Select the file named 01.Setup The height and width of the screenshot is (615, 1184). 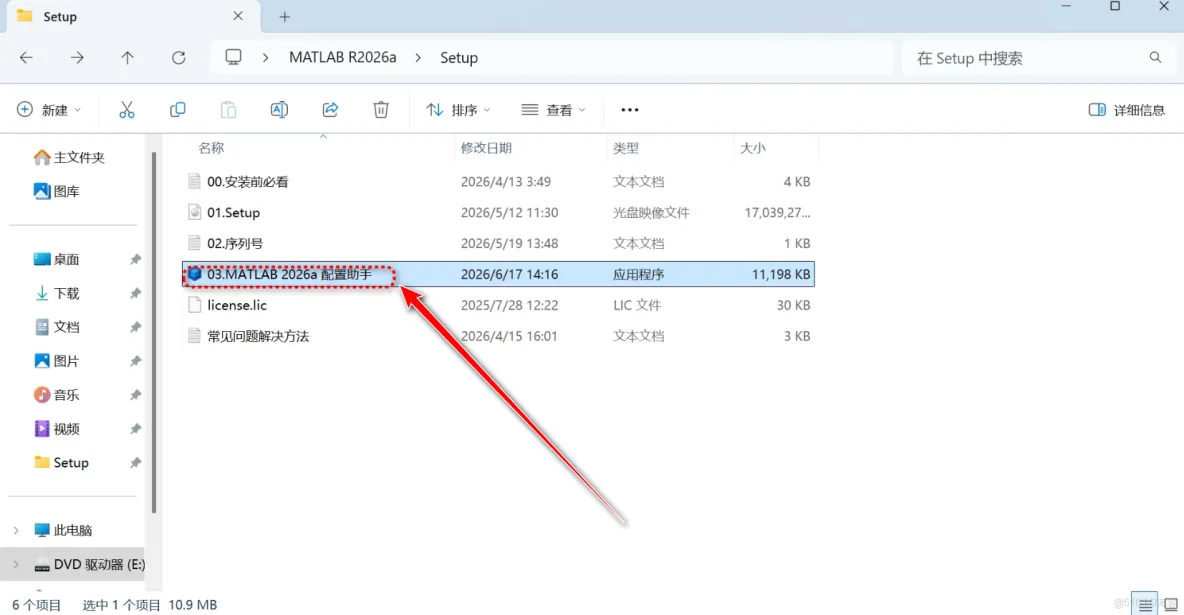tap(233, 212)
